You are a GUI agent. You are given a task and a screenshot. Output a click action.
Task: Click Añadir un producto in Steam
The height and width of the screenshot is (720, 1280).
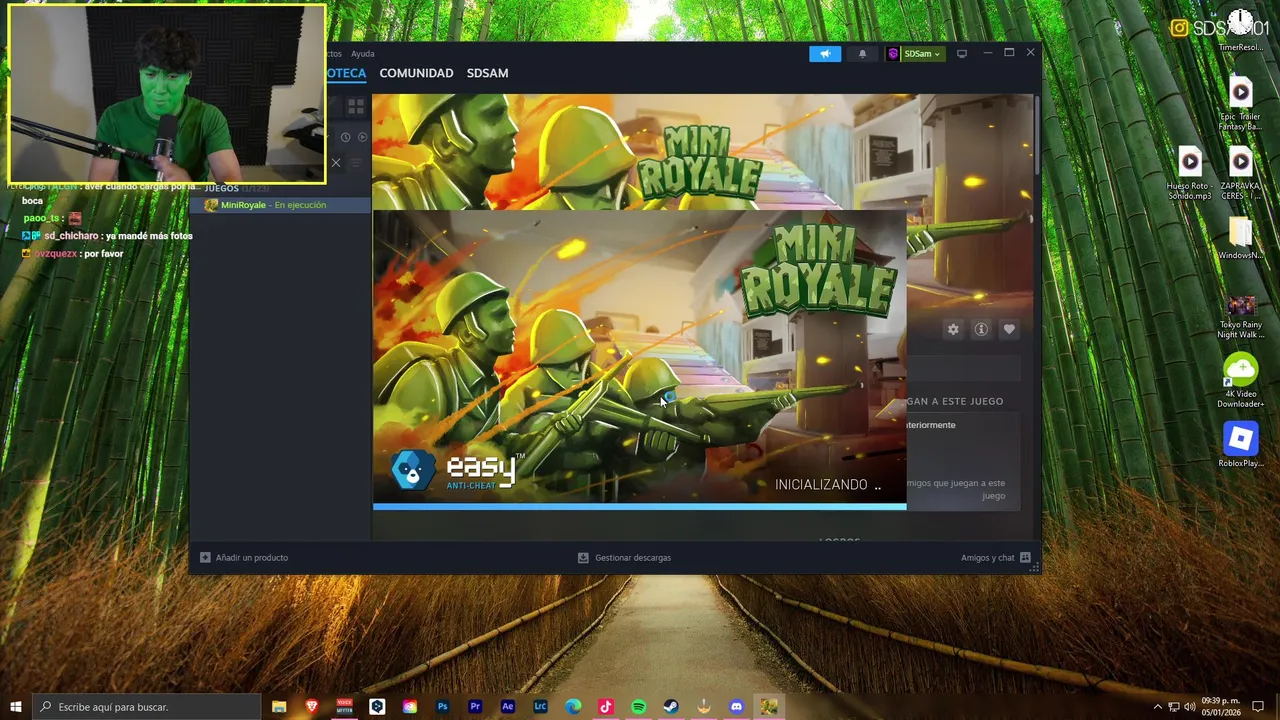click(244, 558)
